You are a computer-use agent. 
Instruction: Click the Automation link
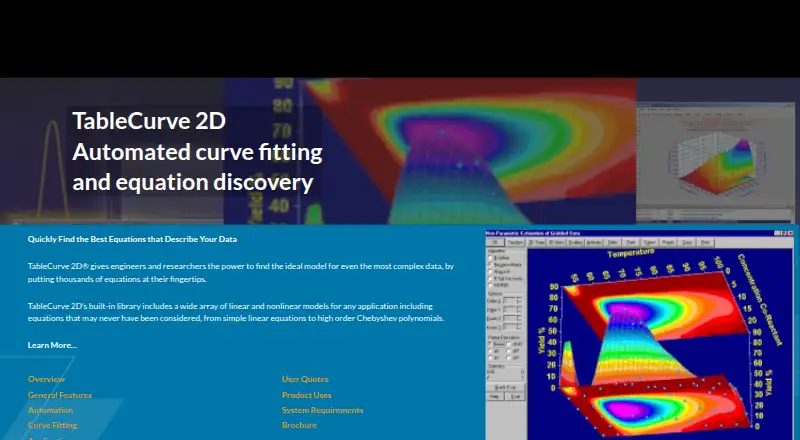point(51,410)
